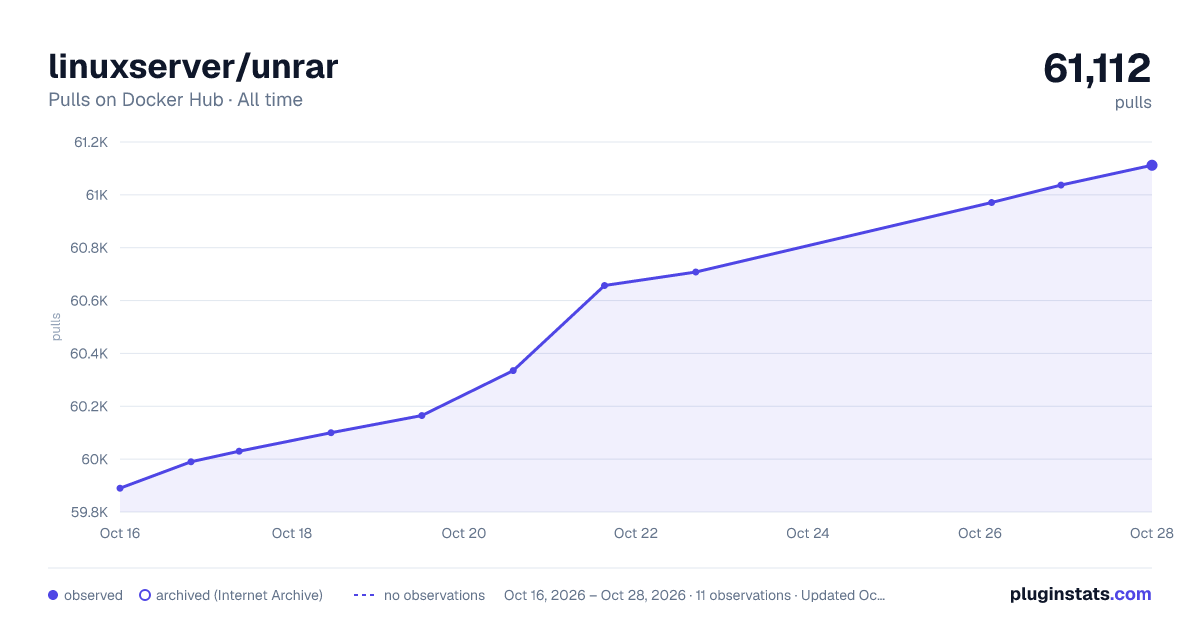Select the large final data point at Oct 28
Image resolution: width=1200 pixels, height=630 pixels.
coord(1152,165)
